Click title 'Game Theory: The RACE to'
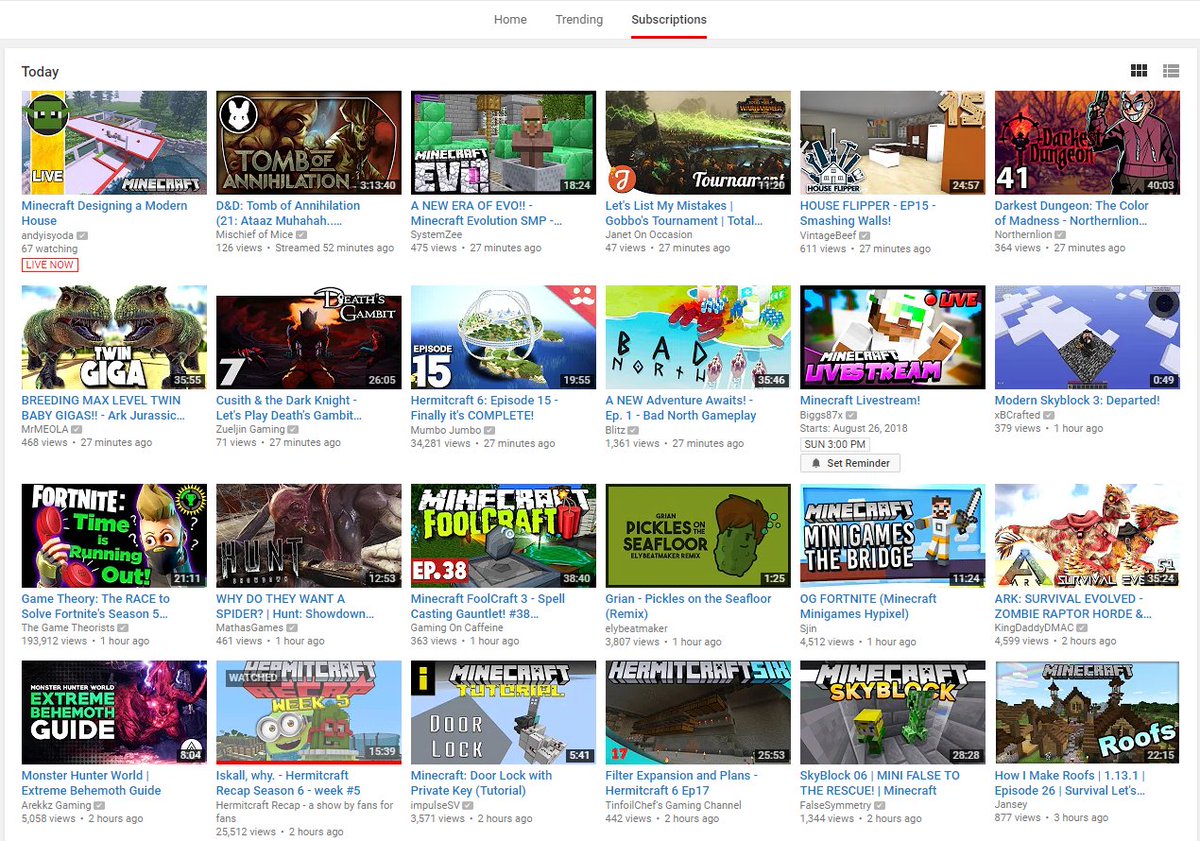This screenshot has width=1200, height=841. tap(96, 606)
